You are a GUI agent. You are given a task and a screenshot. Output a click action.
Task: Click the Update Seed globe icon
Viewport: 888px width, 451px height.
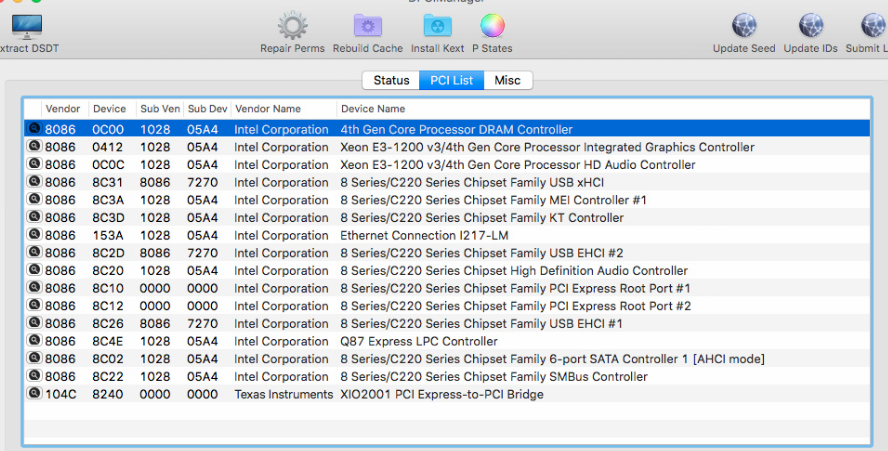click(743, 27)
